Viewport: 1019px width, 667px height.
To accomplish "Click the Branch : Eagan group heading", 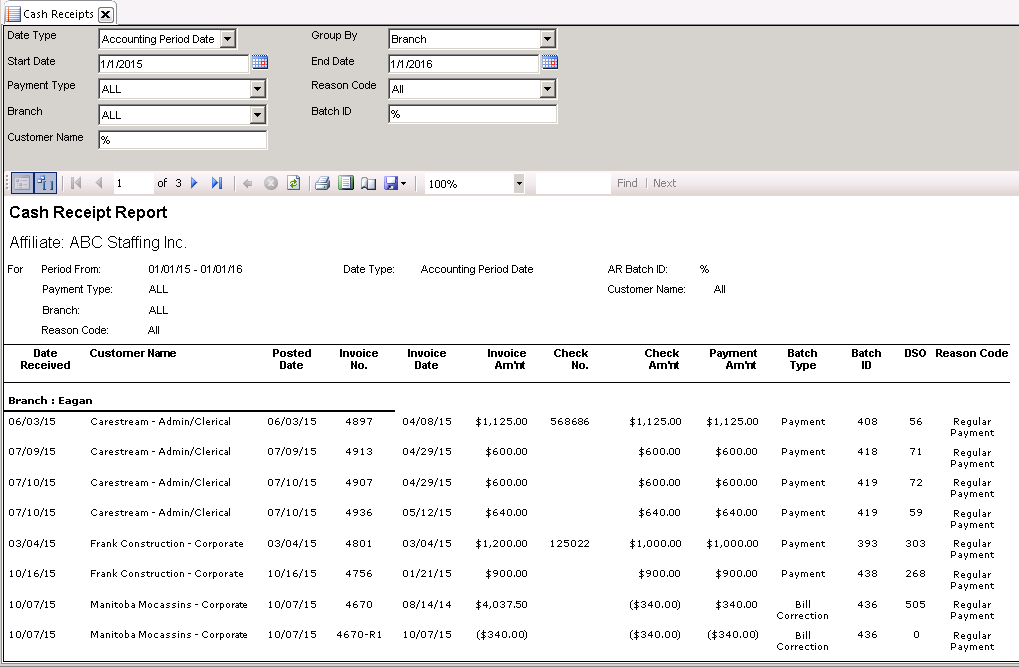I will [50, 400].
